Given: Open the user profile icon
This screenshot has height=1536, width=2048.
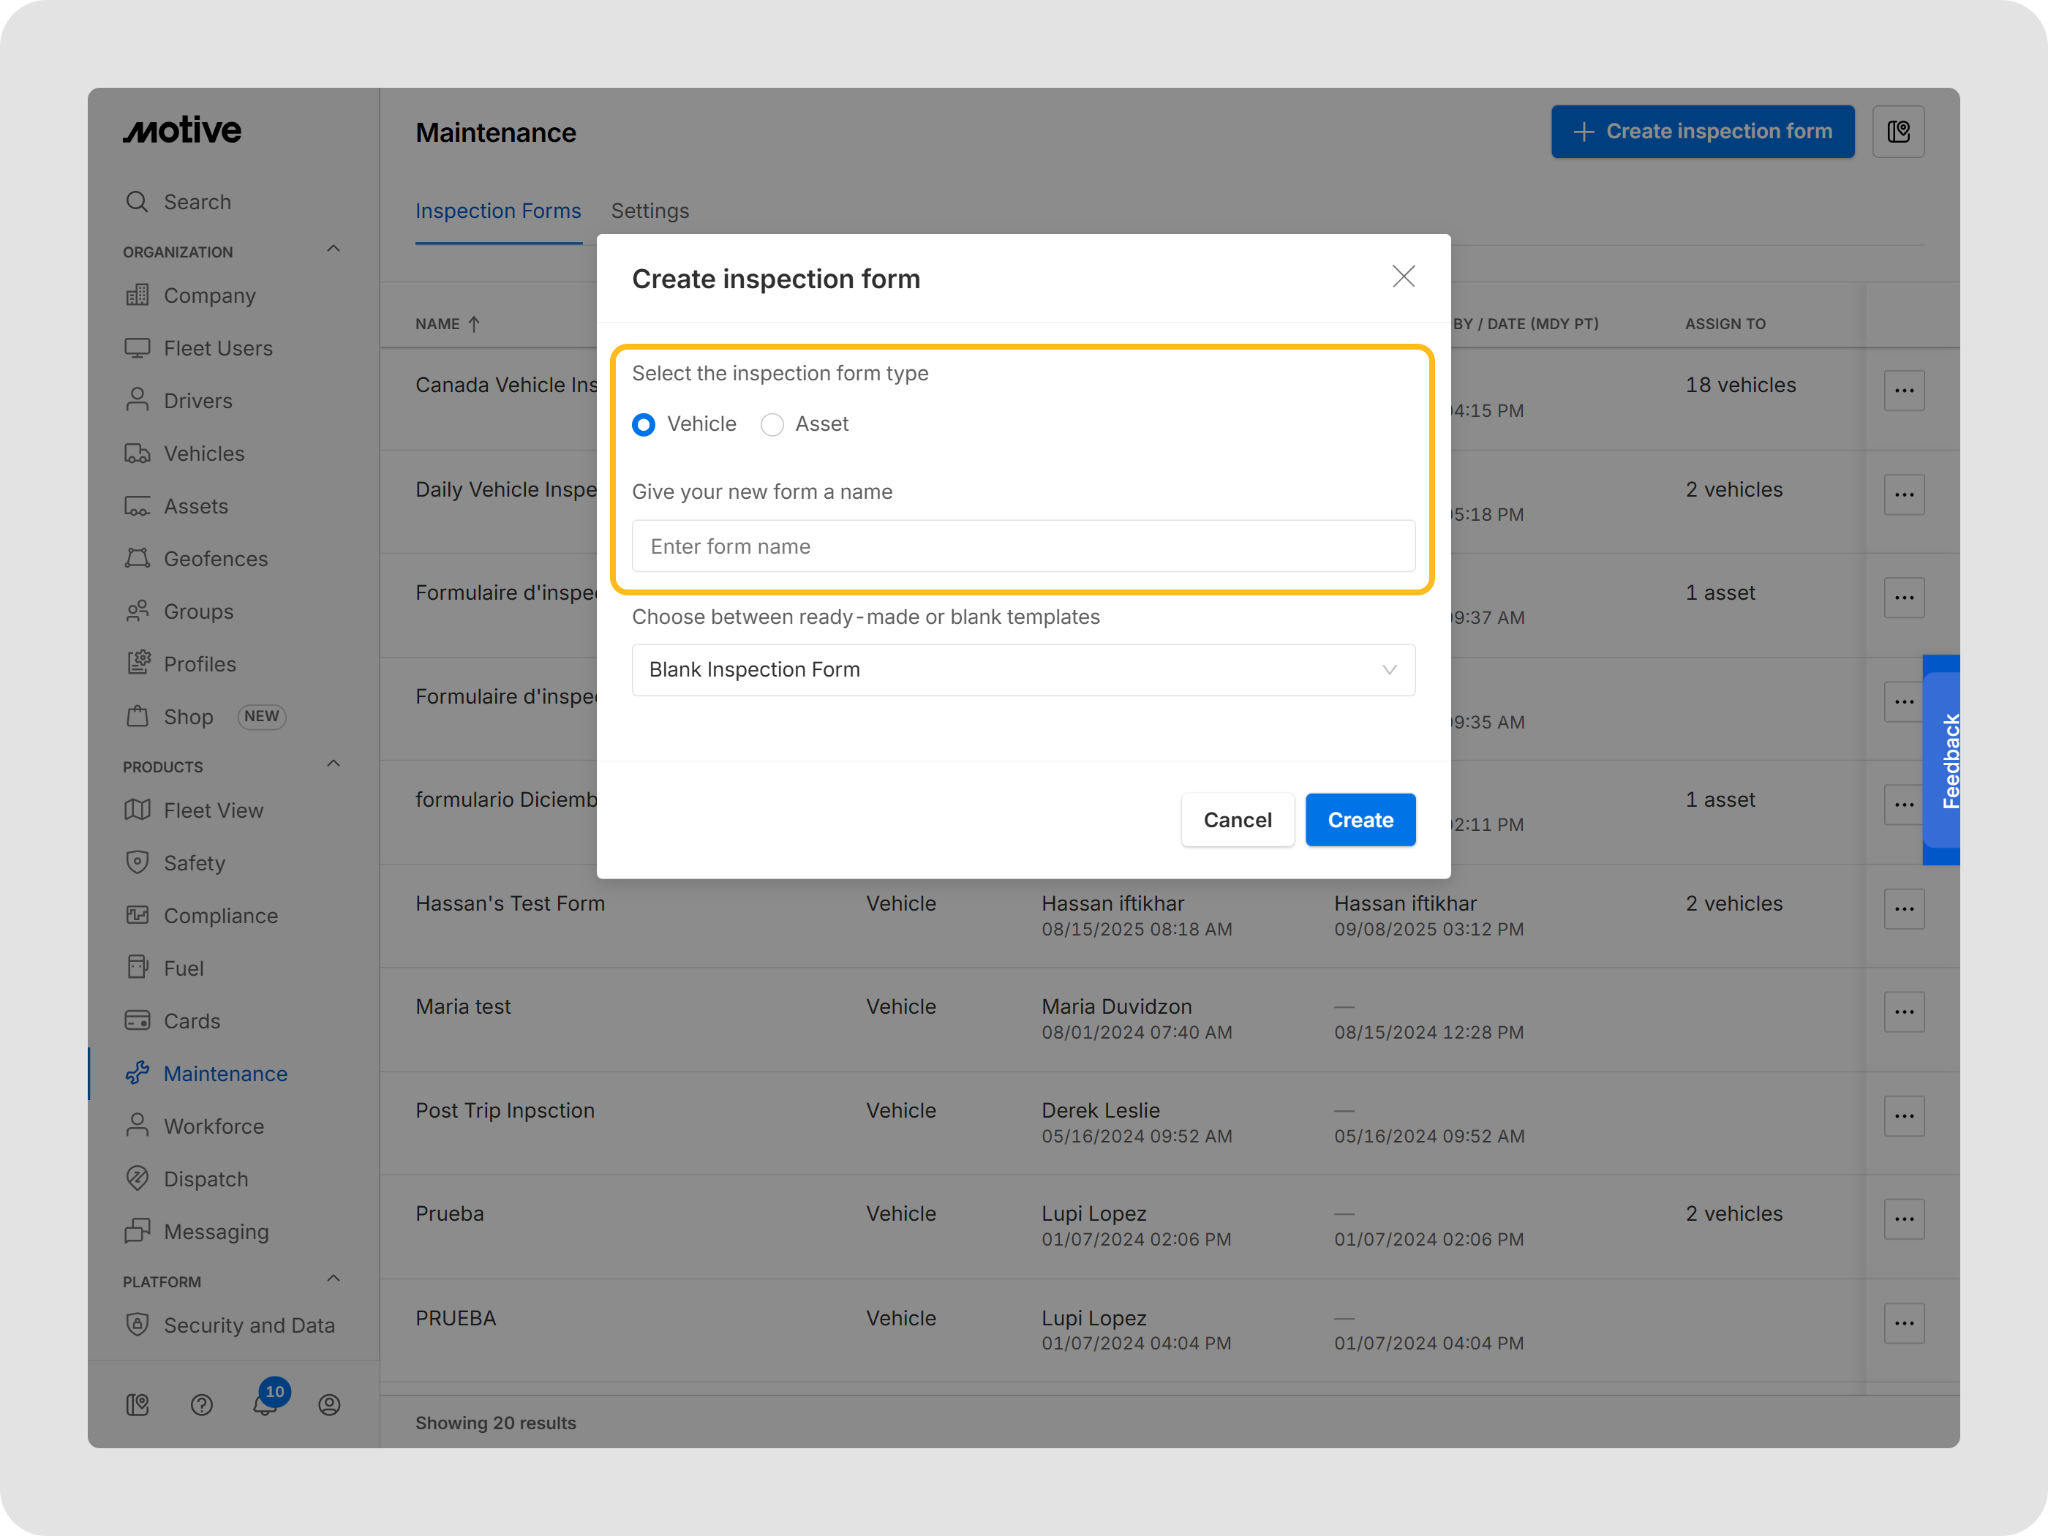Looking at the screenshot, I should tap(329, 1405).
